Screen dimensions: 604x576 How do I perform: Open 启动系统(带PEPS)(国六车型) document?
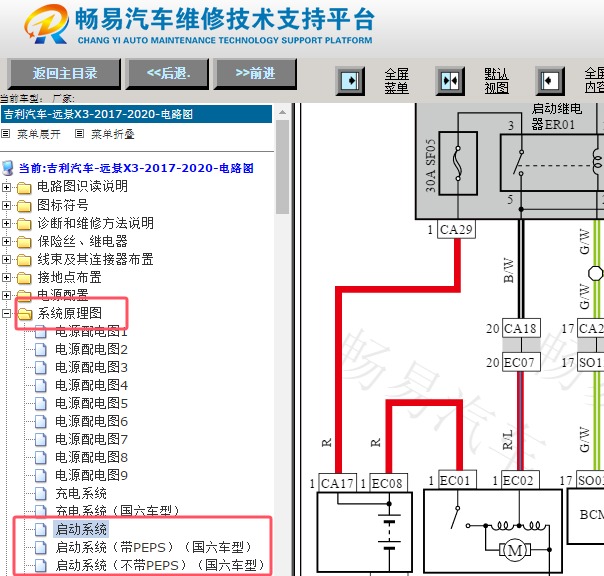tap(153, 547)
